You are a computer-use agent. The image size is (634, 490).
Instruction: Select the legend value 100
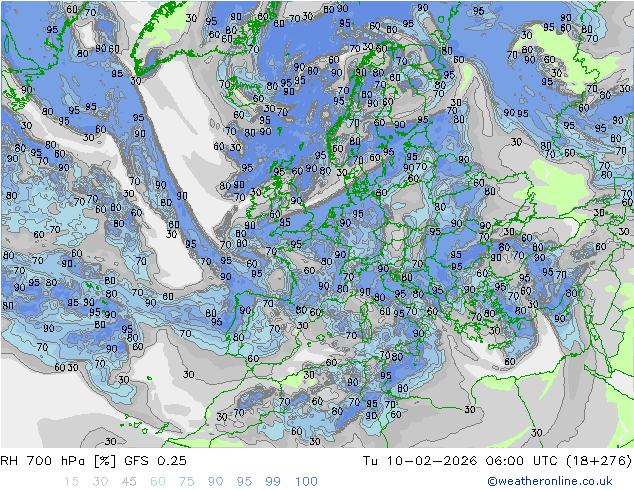pos(306,482)
